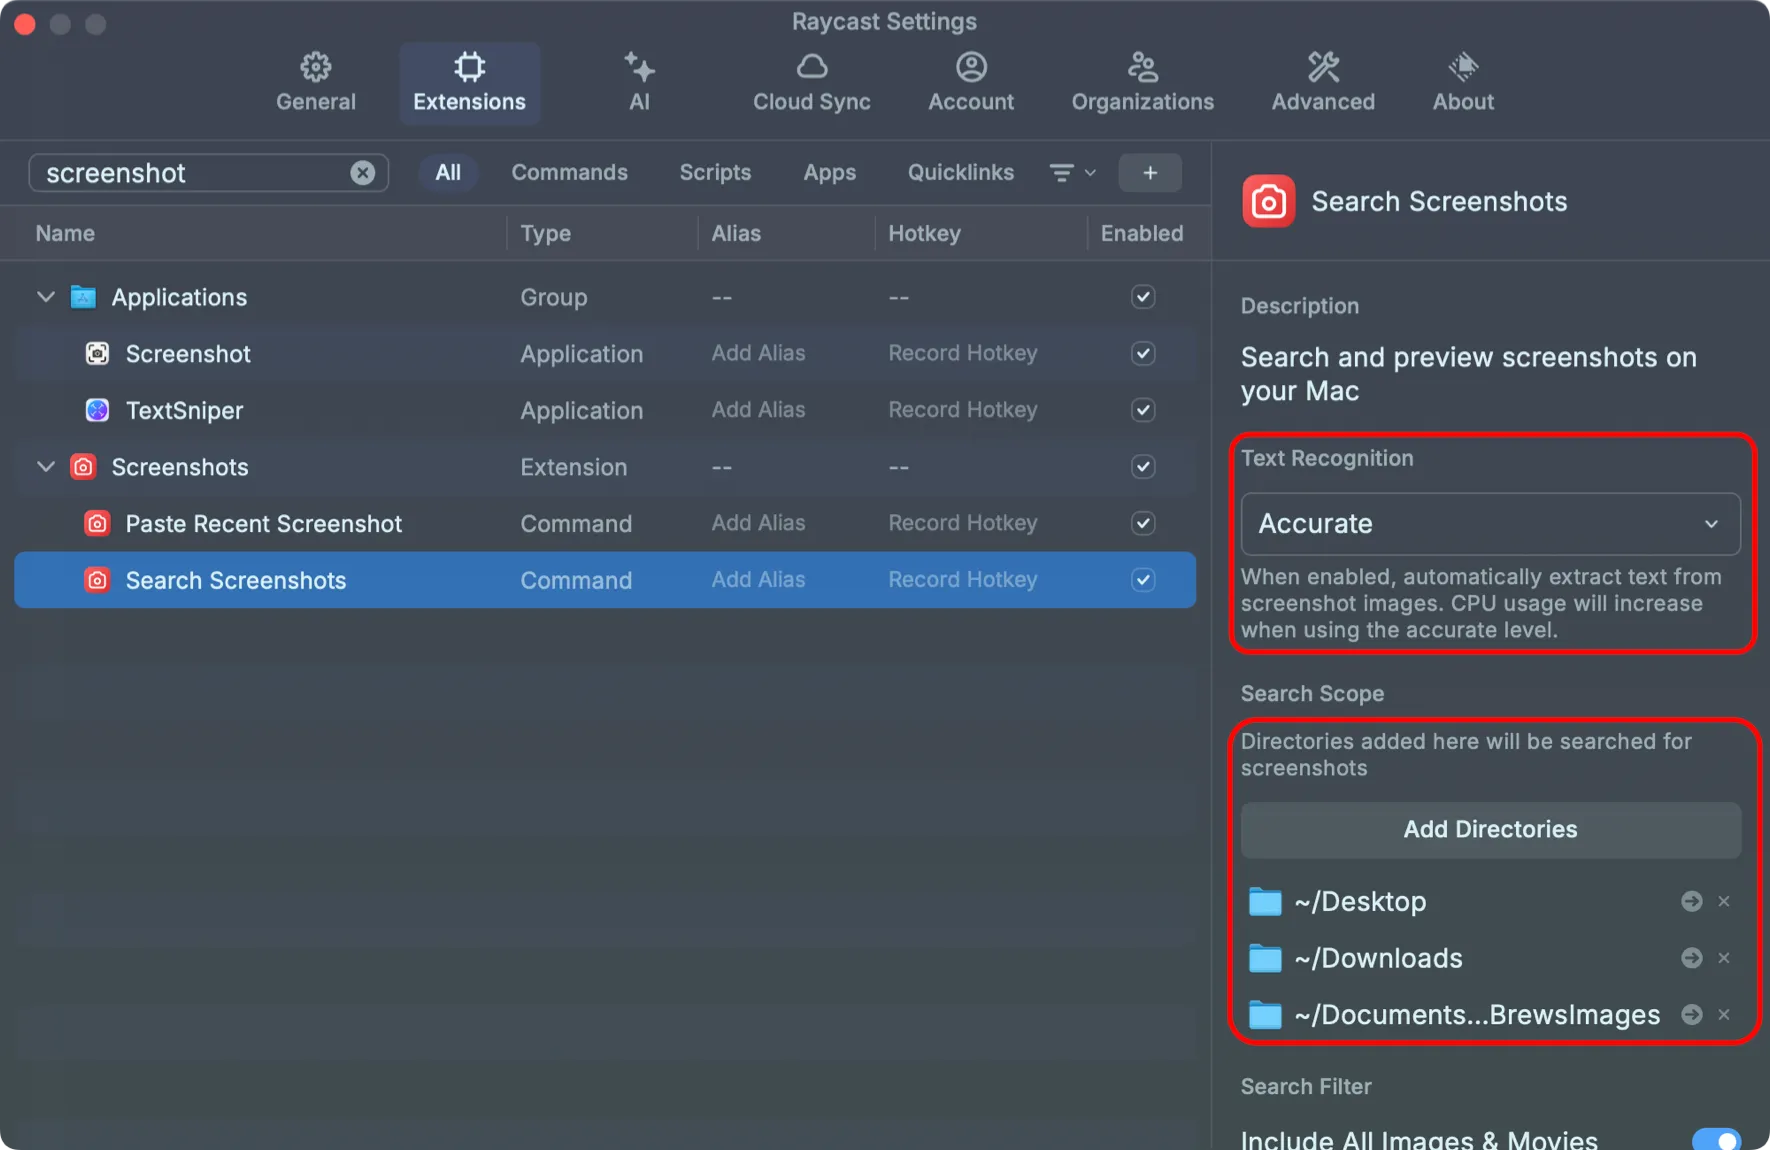Switch to the Commands filter tab

click(x=570, y=172)
